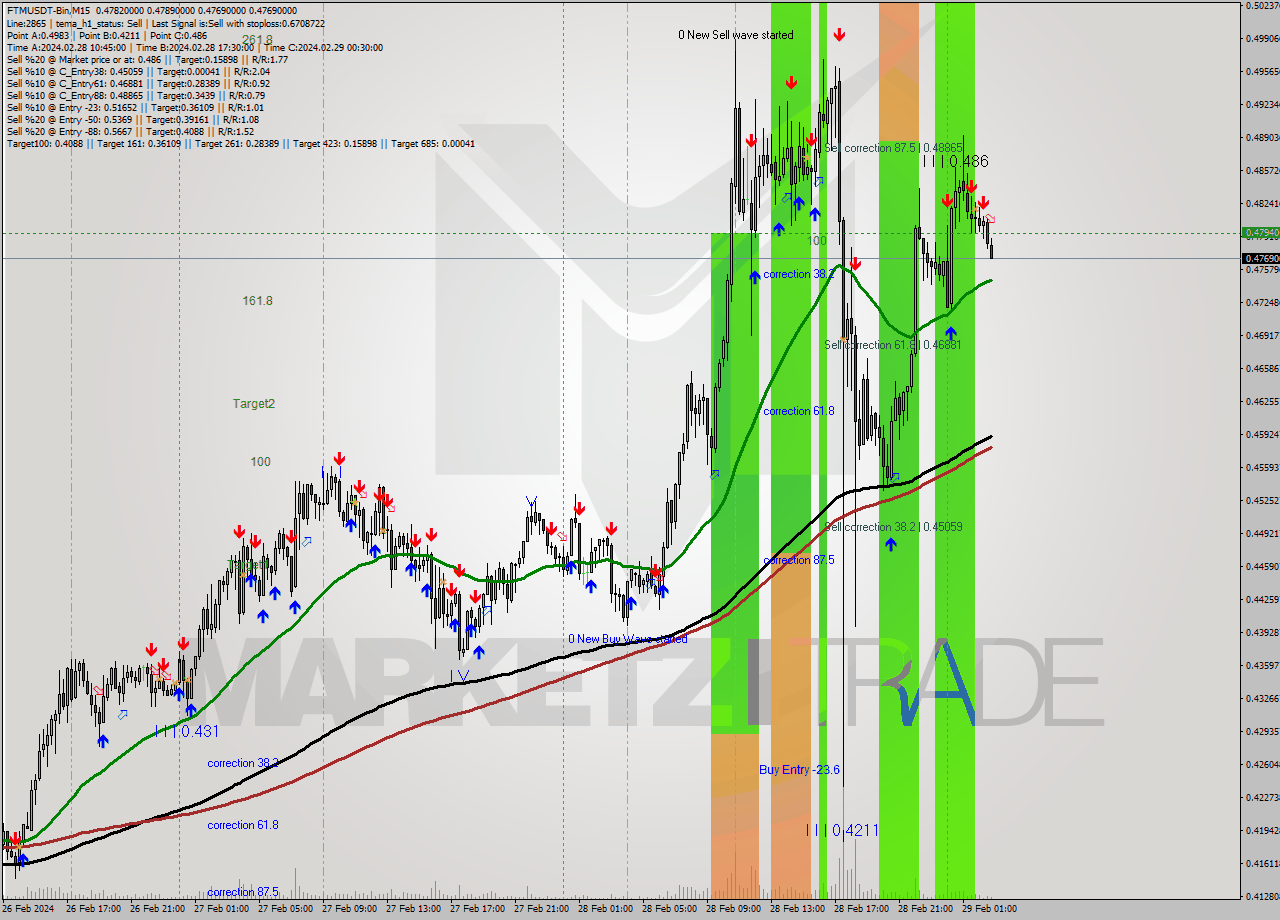Click the black 0.47690 current price marker
This screenshot has height=920, width=1280.
click(1260, 258)
